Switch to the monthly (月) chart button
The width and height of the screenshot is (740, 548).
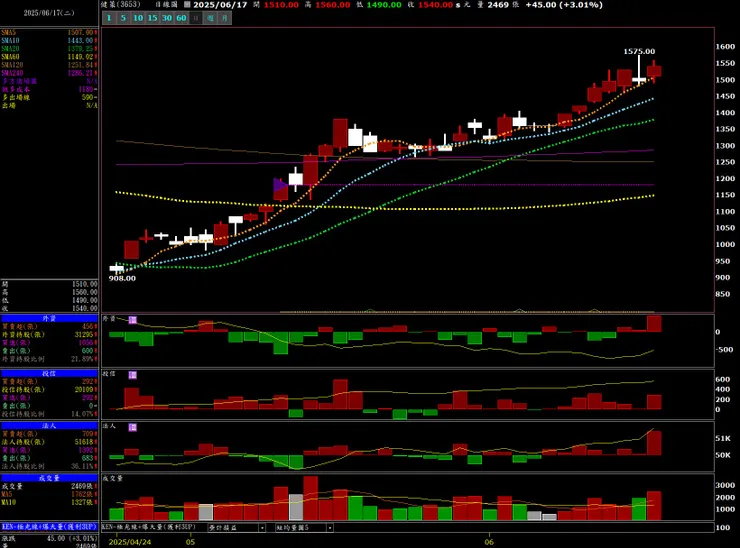225,18
